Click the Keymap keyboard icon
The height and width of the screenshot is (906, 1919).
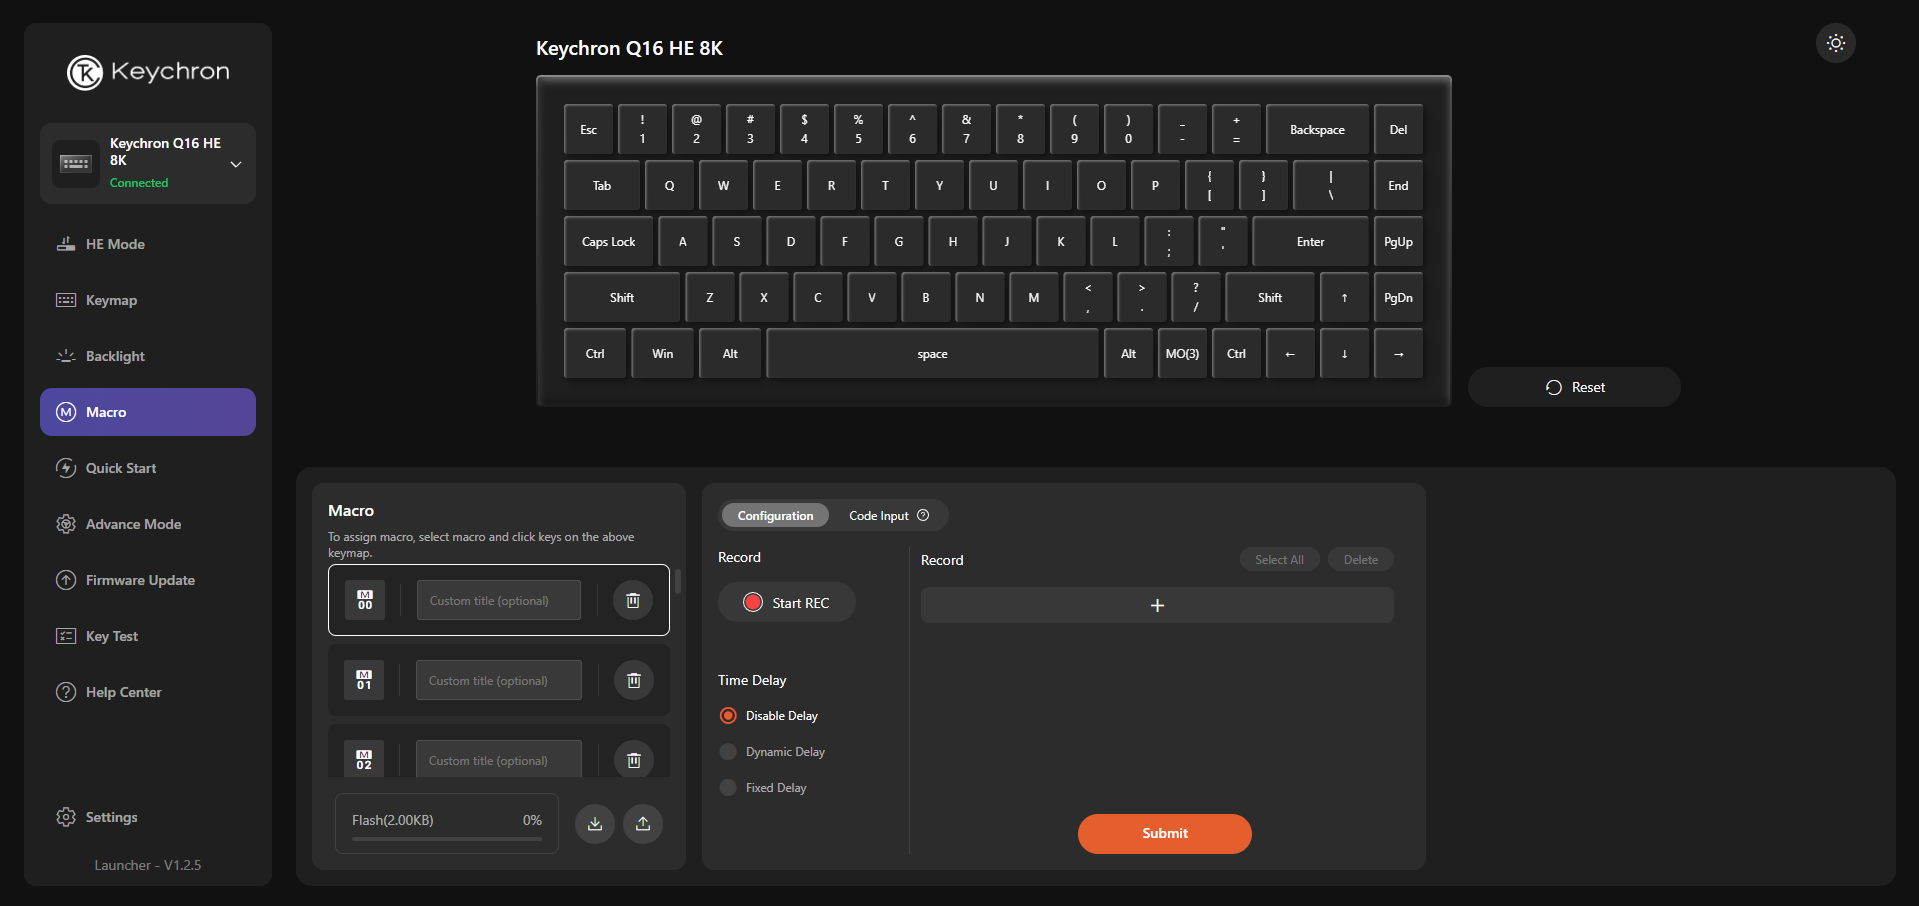coord(66,300)
